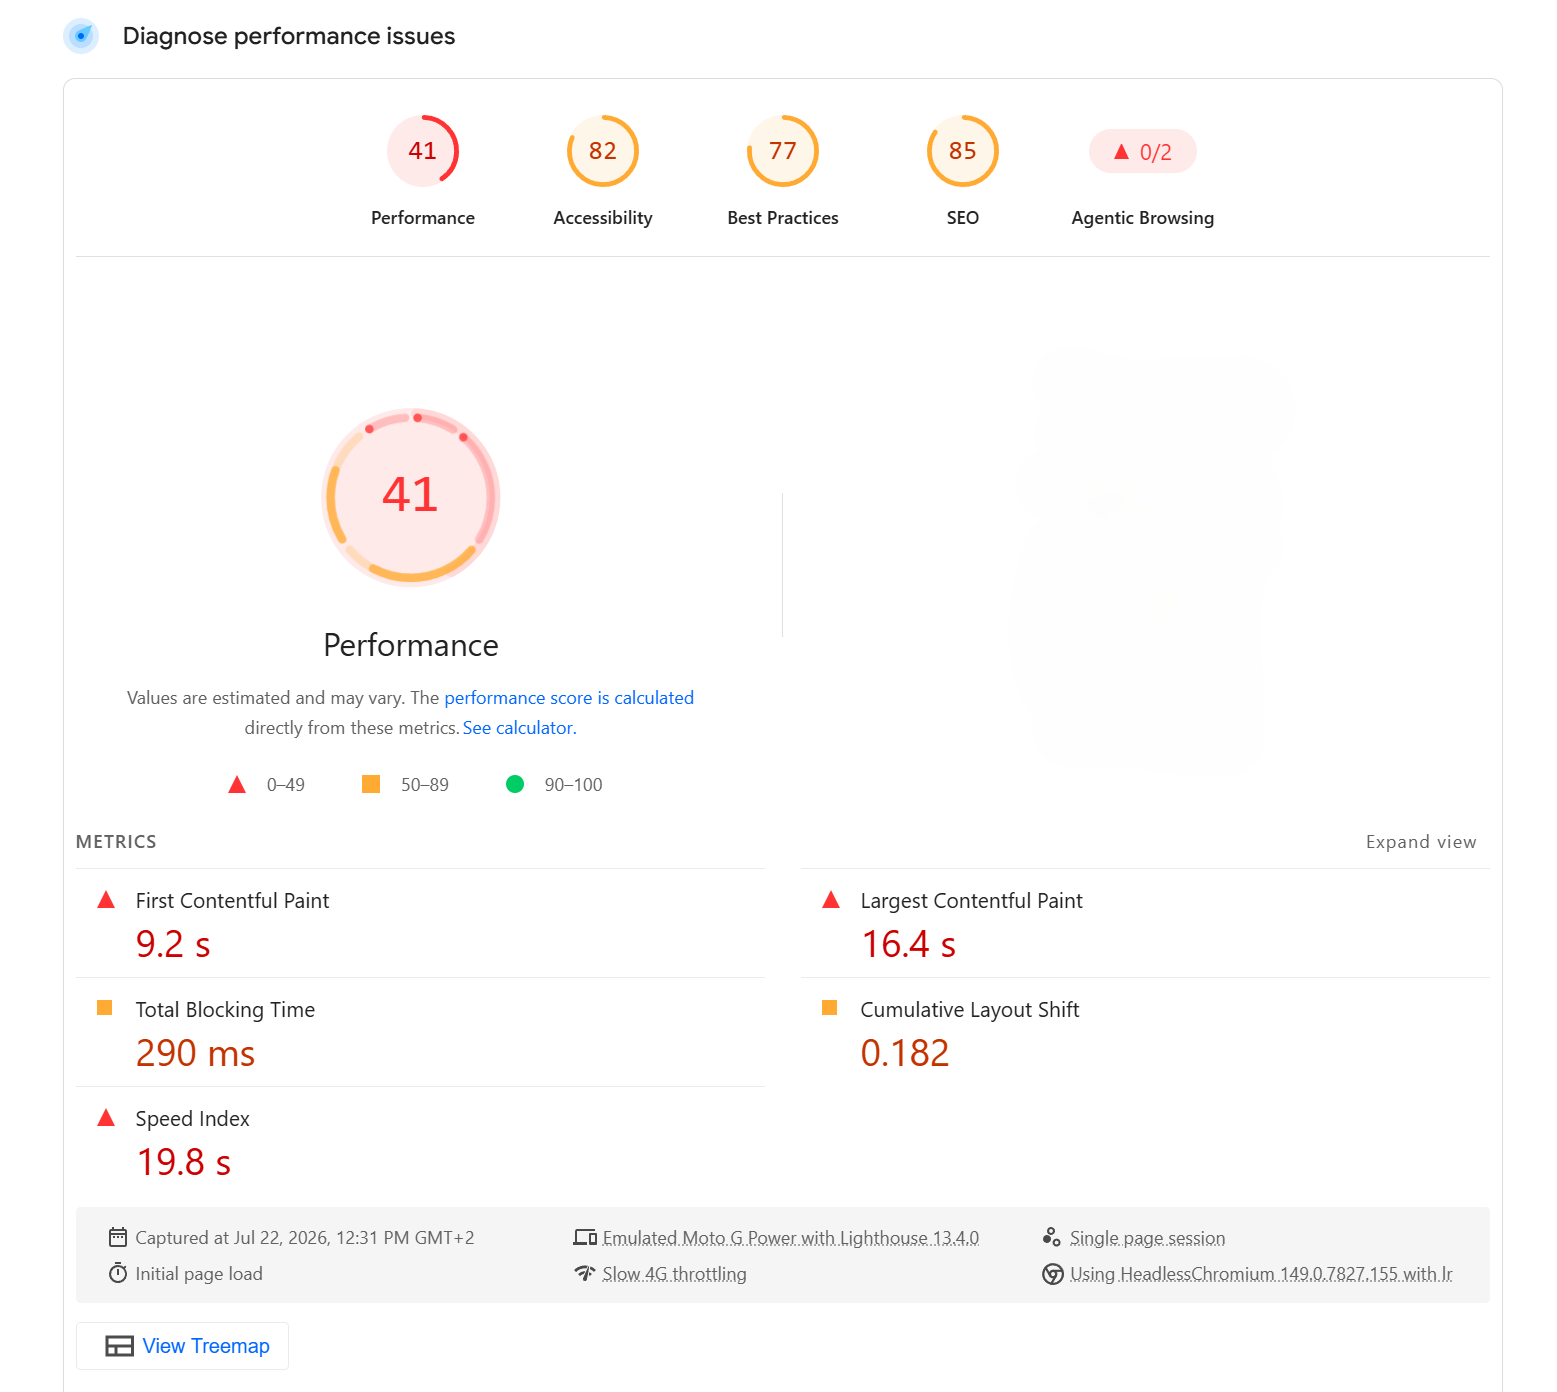Click the red triangle beside Largest Contentful Paint
The image size is (1557, 1392).
831,900
